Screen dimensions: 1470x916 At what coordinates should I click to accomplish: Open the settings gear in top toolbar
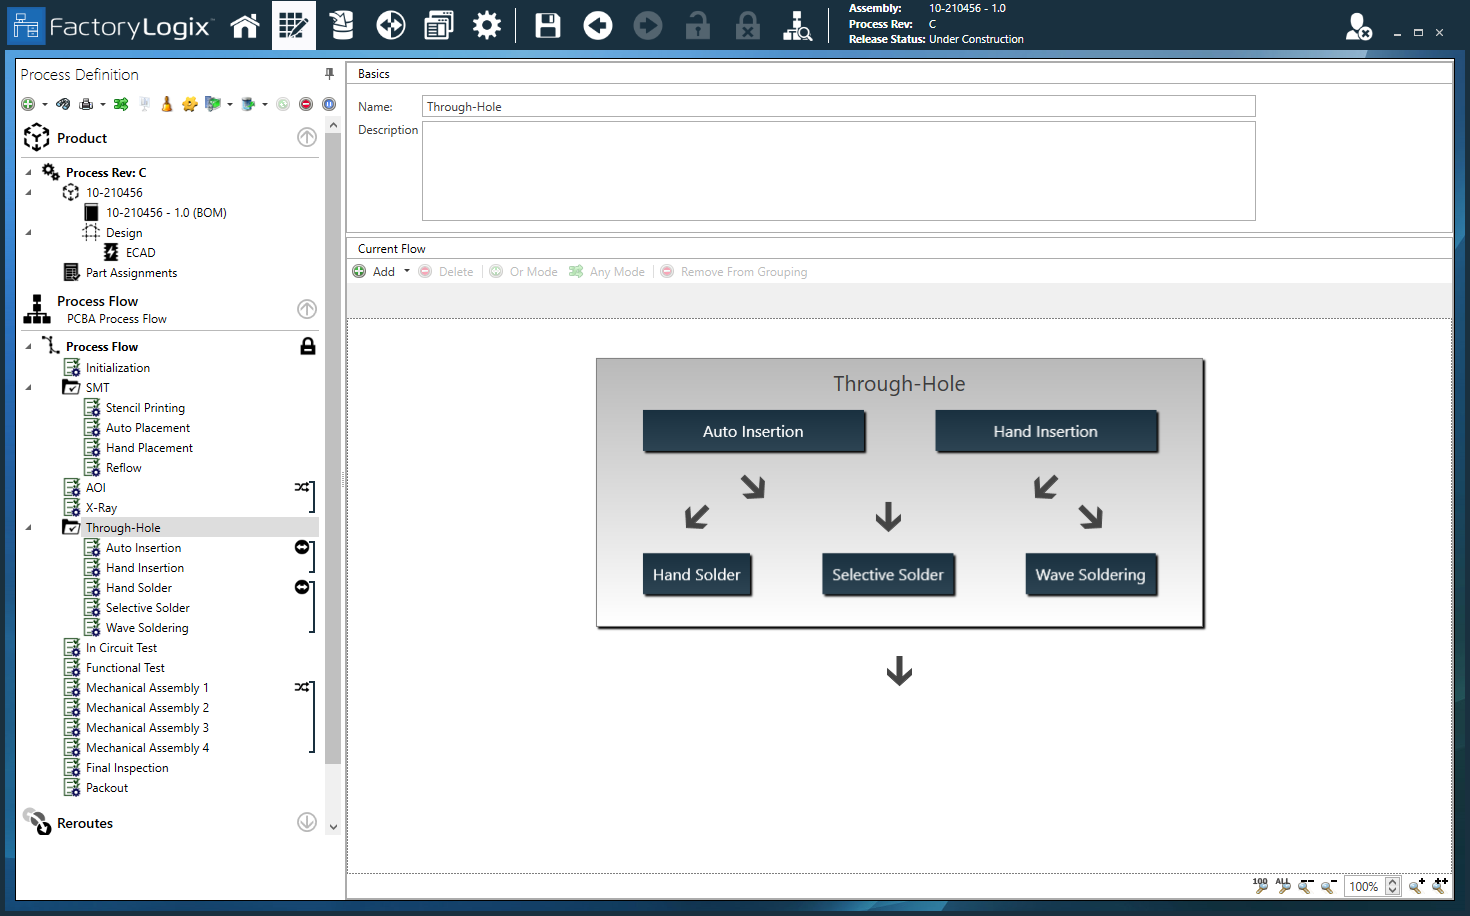pos(487,26)
